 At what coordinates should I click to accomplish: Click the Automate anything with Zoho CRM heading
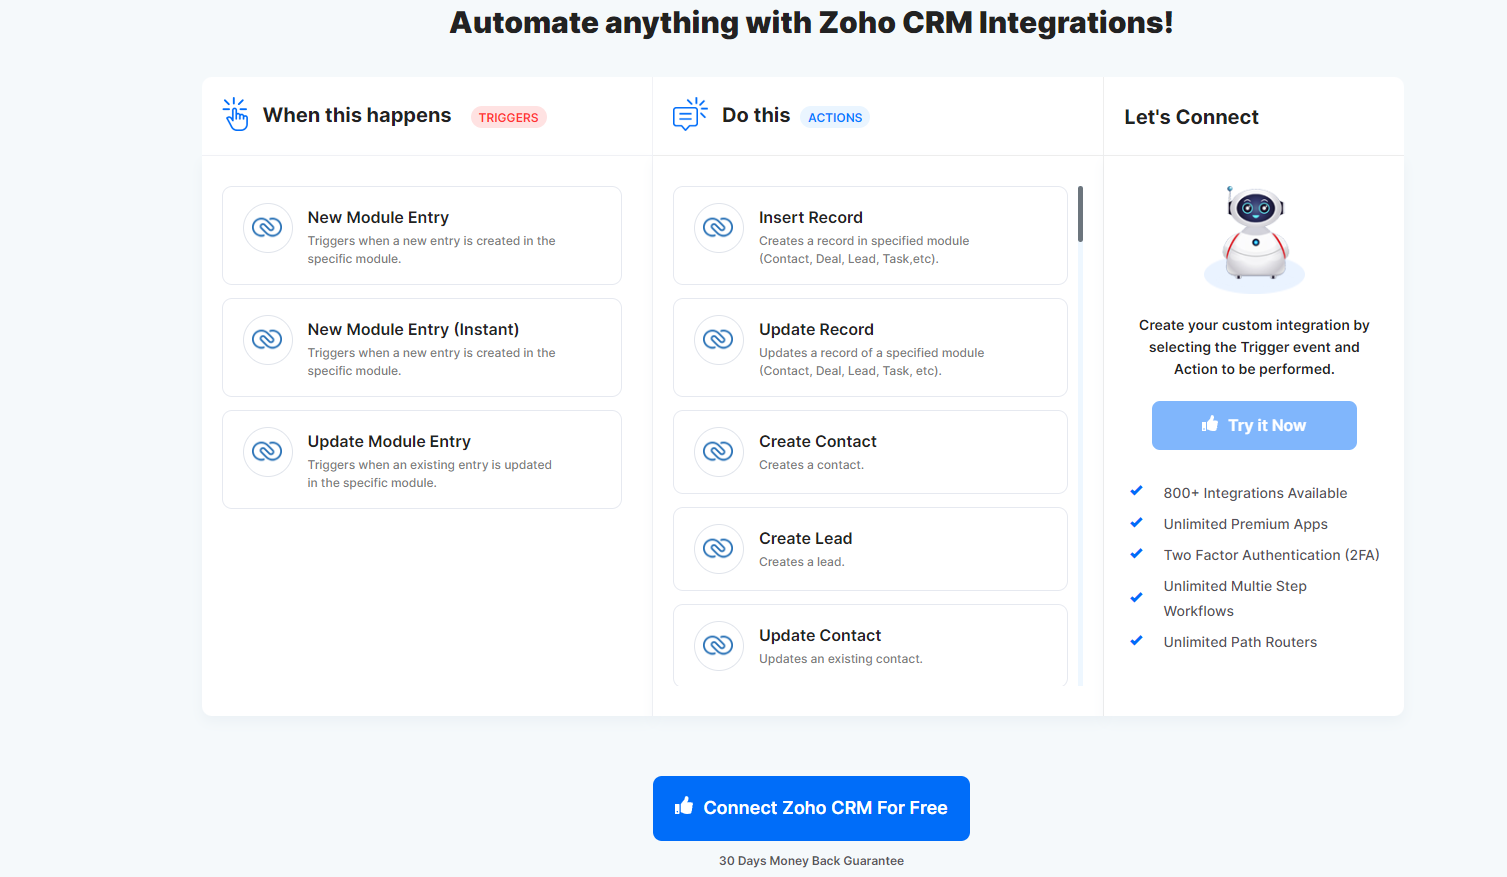tap(811, 22)
